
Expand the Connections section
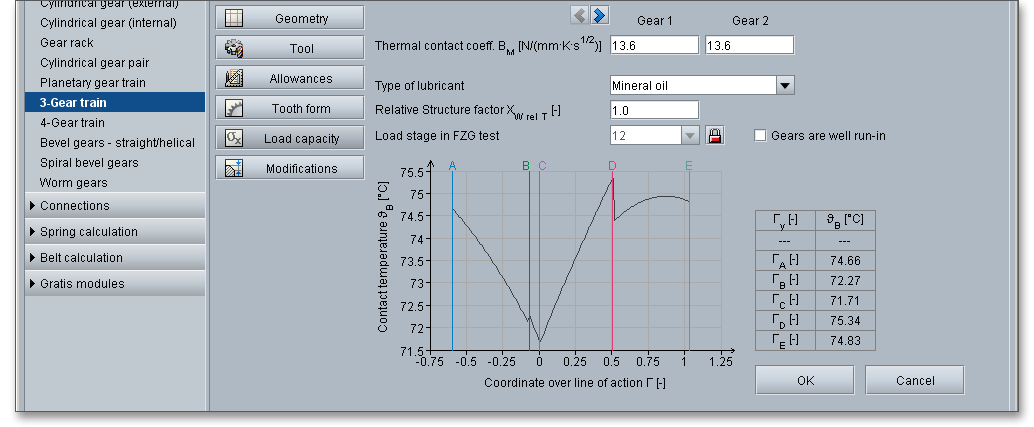pos(74,206)
